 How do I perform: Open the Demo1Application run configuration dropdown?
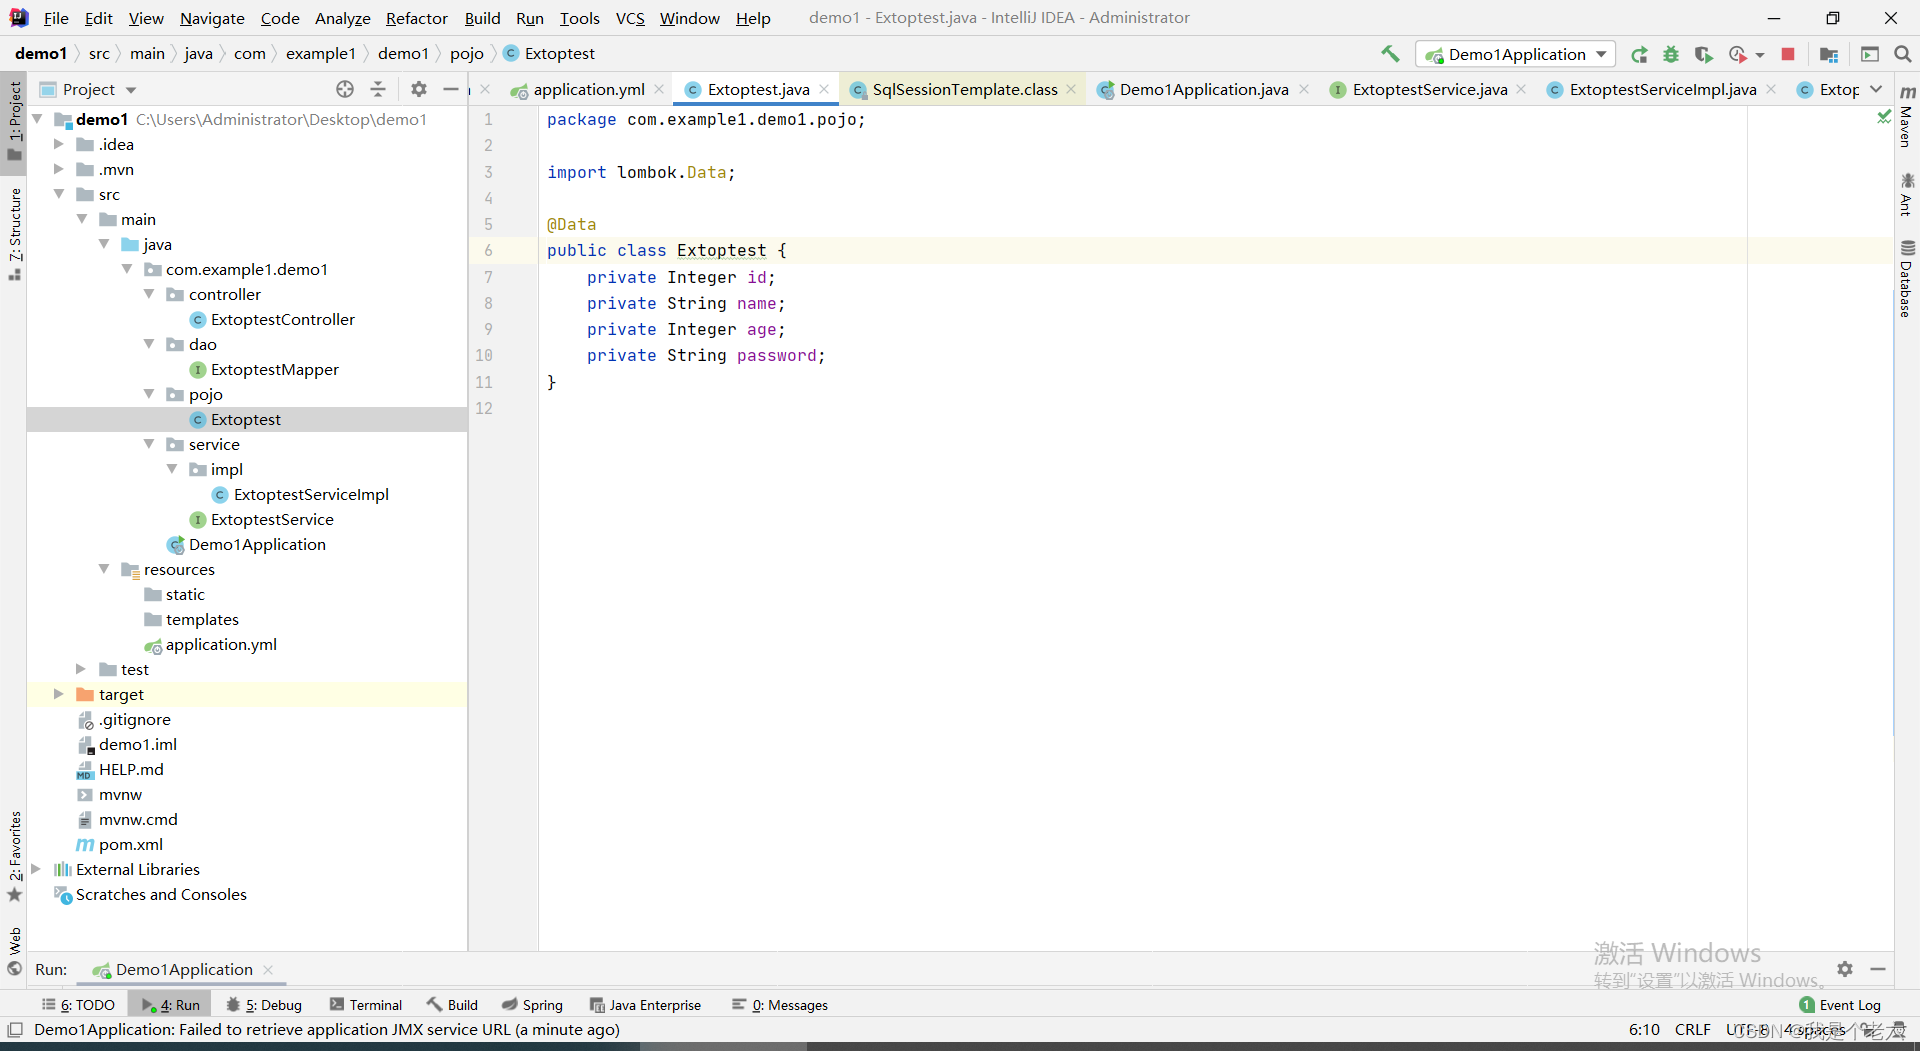[1602, 54]
